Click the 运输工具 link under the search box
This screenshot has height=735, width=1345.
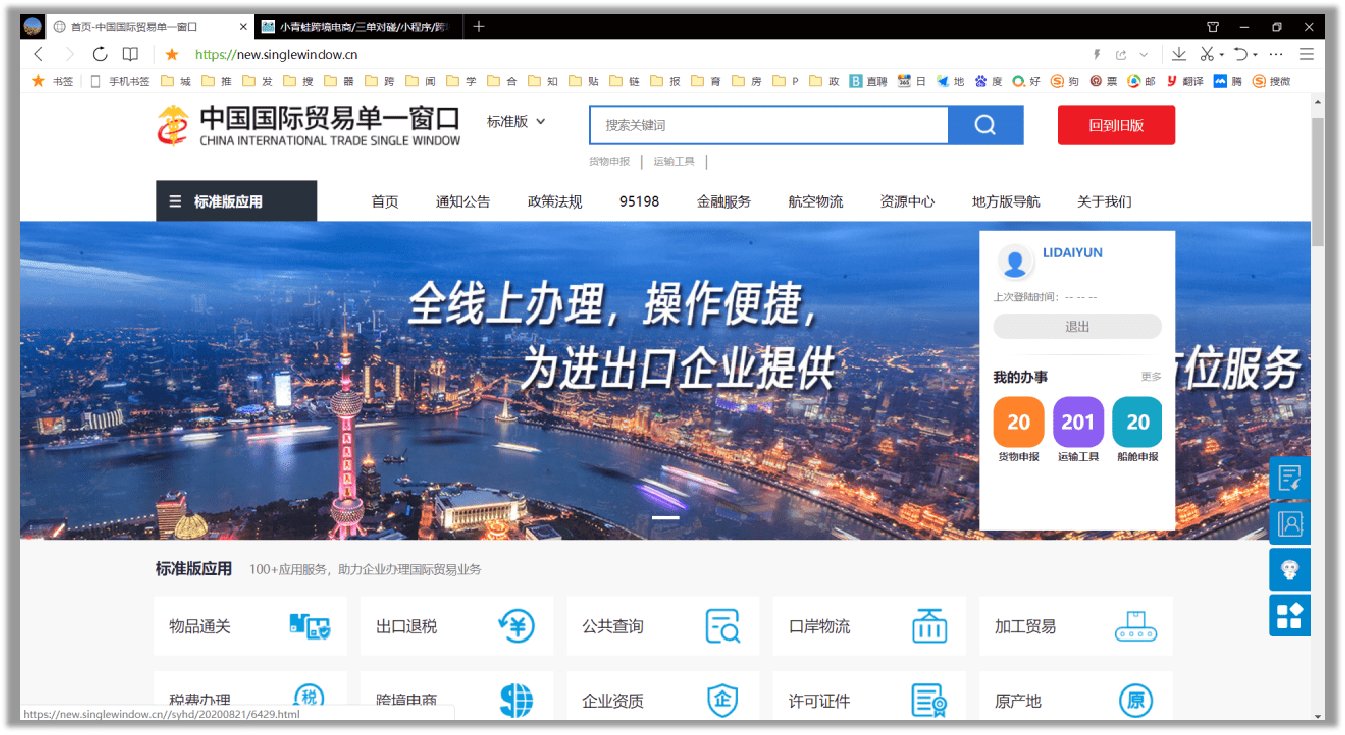(674, 161)
